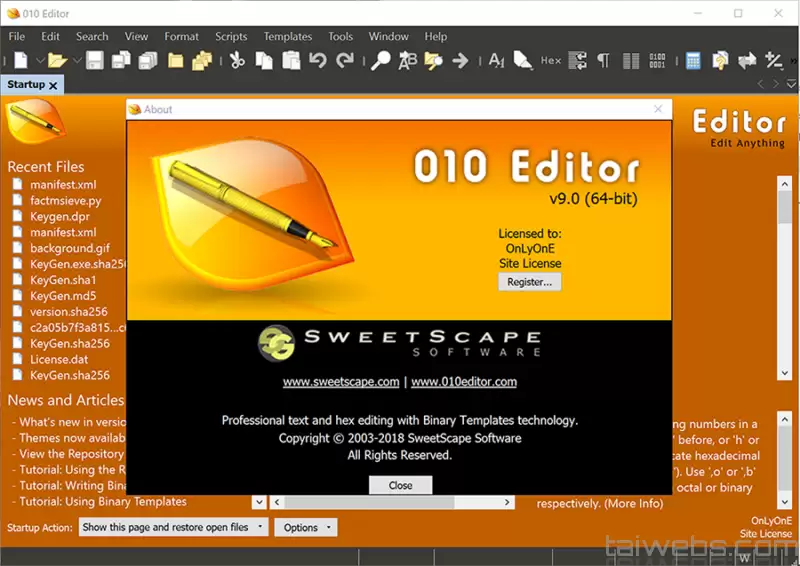Click the plus-minus hex operations icon
Screen dimensions: 800x566
[774, 60]
